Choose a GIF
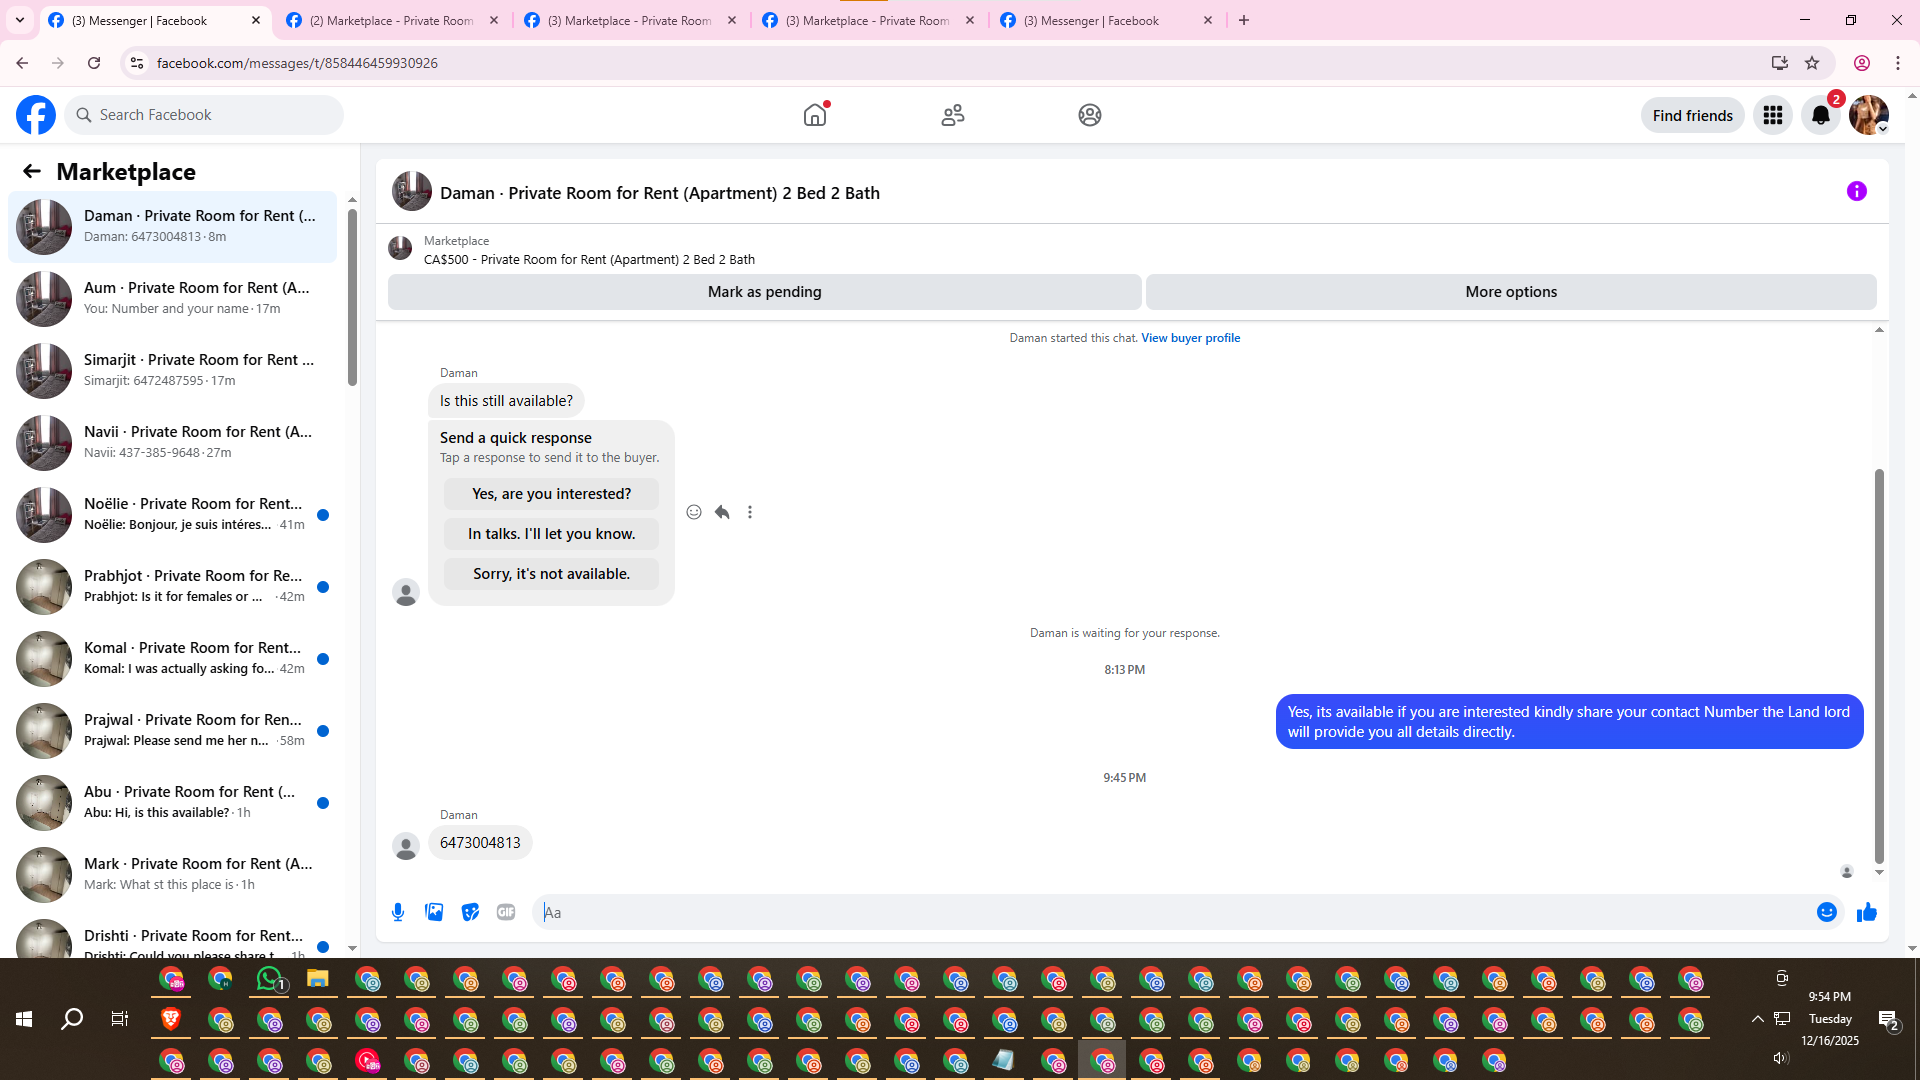Viewport: 1920px width, 1080px height. [506, 912]
